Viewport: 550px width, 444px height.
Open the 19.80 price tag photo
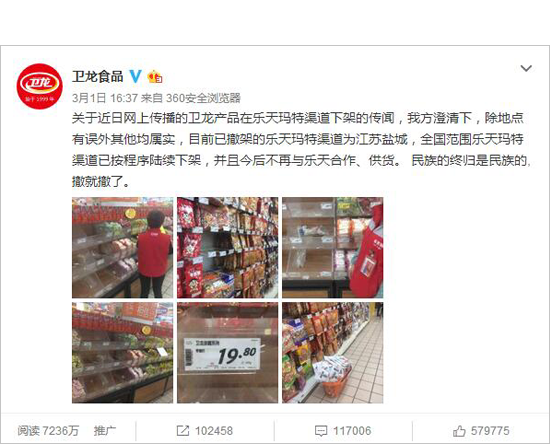point(227,353)
